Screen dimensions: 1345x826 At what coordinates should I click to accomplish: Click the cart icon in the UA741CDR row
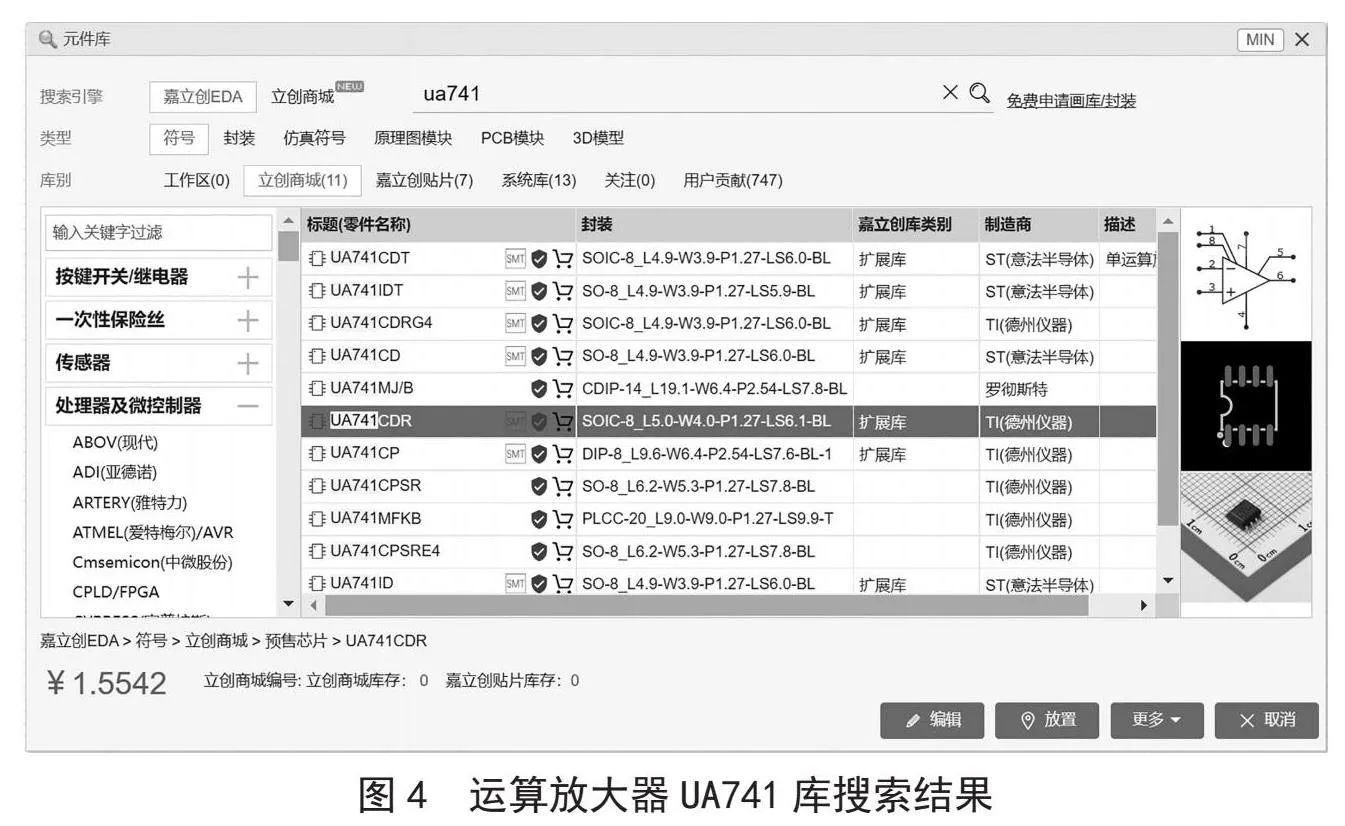tap(563, 422)
